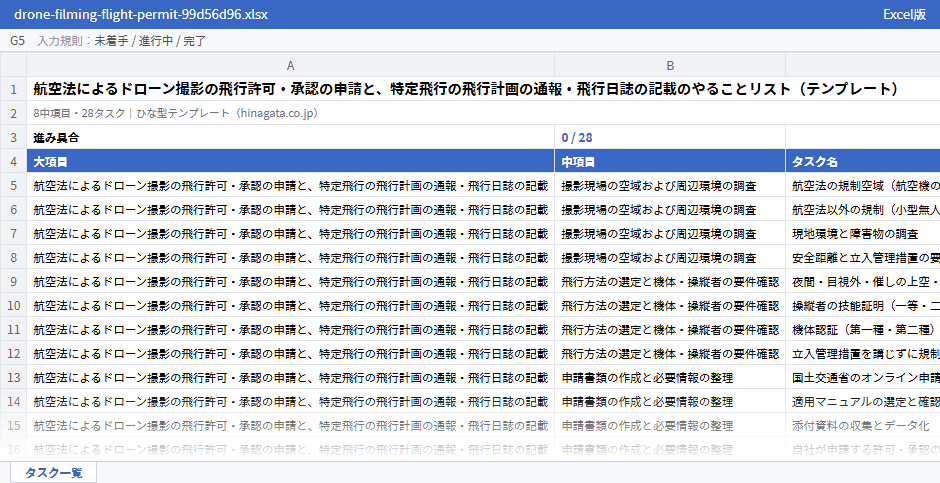This screenshot has height=483, width=940.
Task: Click row 5 cell 撮影現場の空域および周辺環境の調査
Action: tap(670, 185)
